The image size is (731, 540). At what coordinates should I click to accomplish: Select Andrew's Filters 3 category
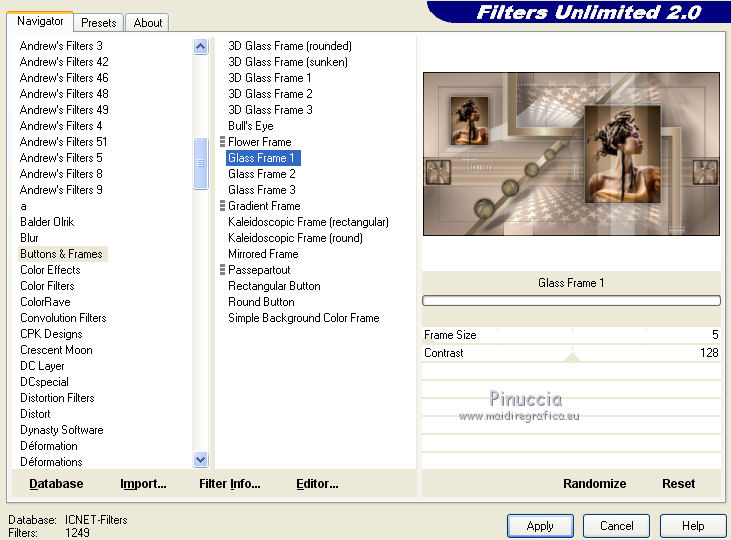point(61,46)
